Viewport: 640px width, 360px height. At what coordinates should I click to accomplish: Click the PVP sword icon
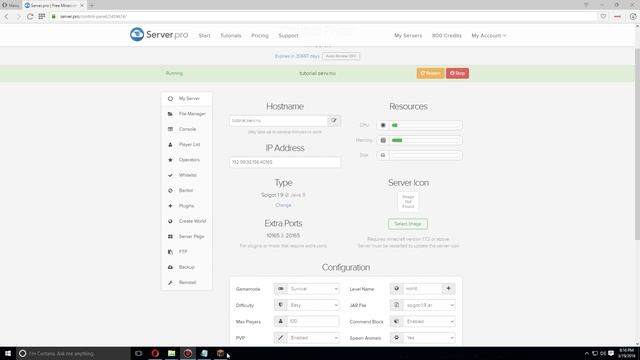280,338
